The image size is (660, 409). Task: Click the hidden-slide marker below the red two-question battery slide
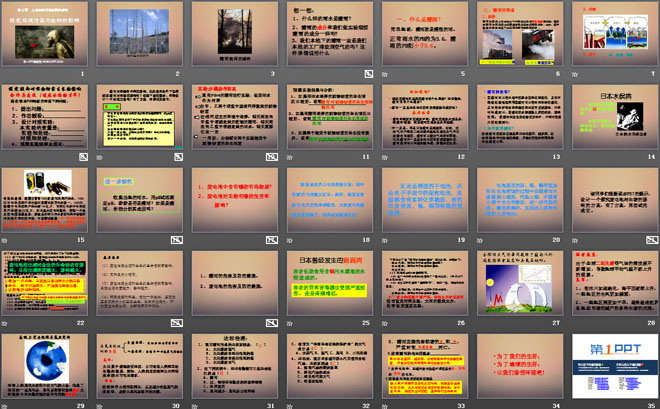(x=272, y=240)
